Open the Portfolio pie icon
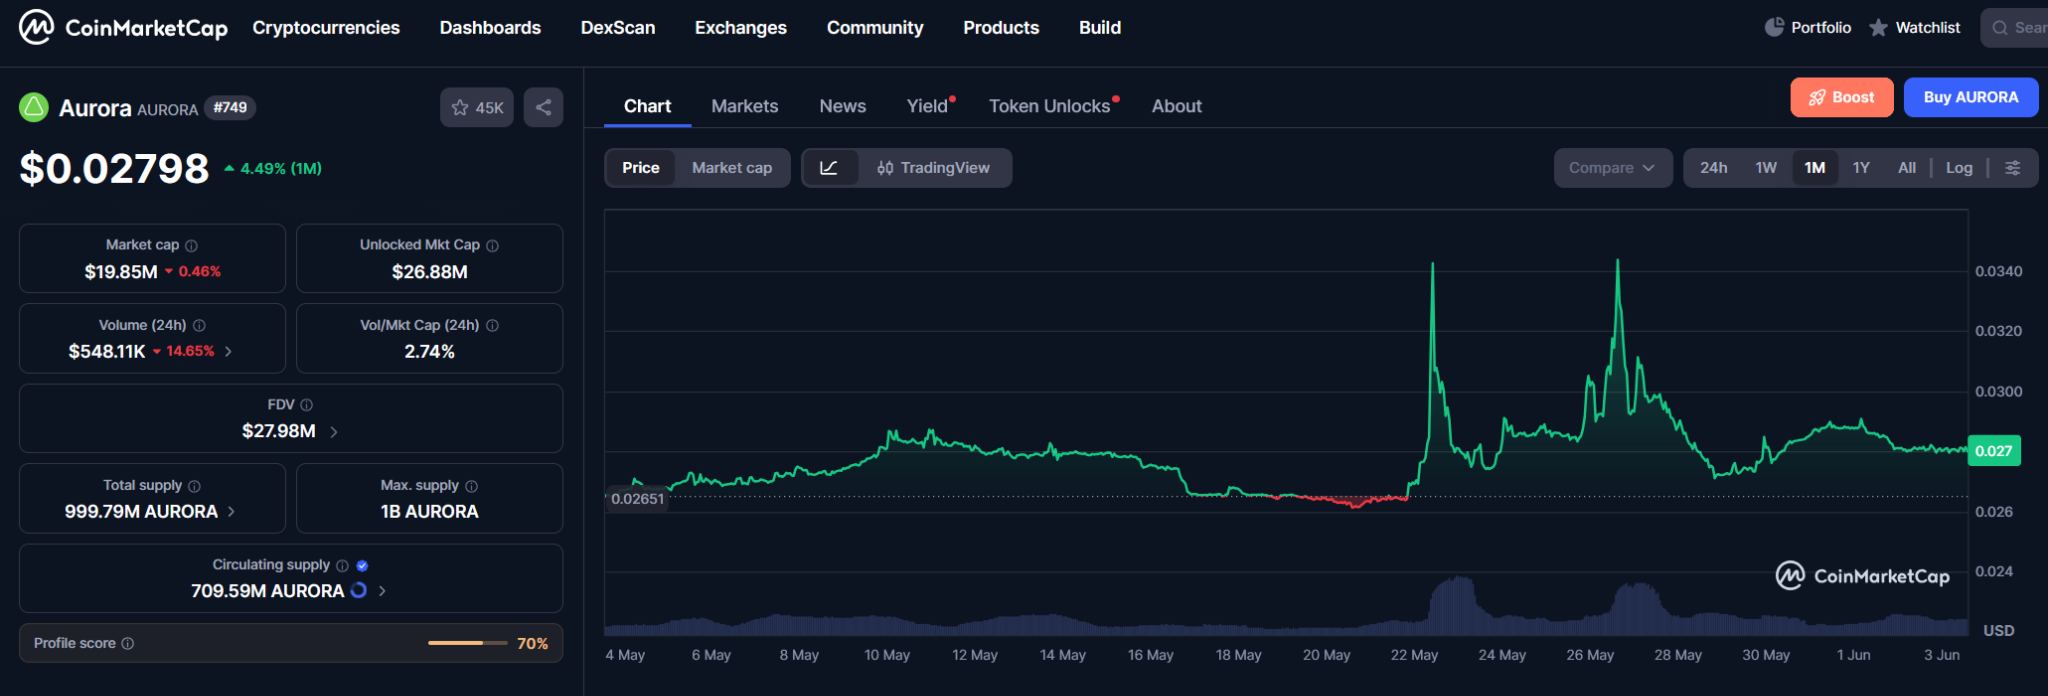The width and height of the screenshot is (2048, 696). tap(1774, 27)
